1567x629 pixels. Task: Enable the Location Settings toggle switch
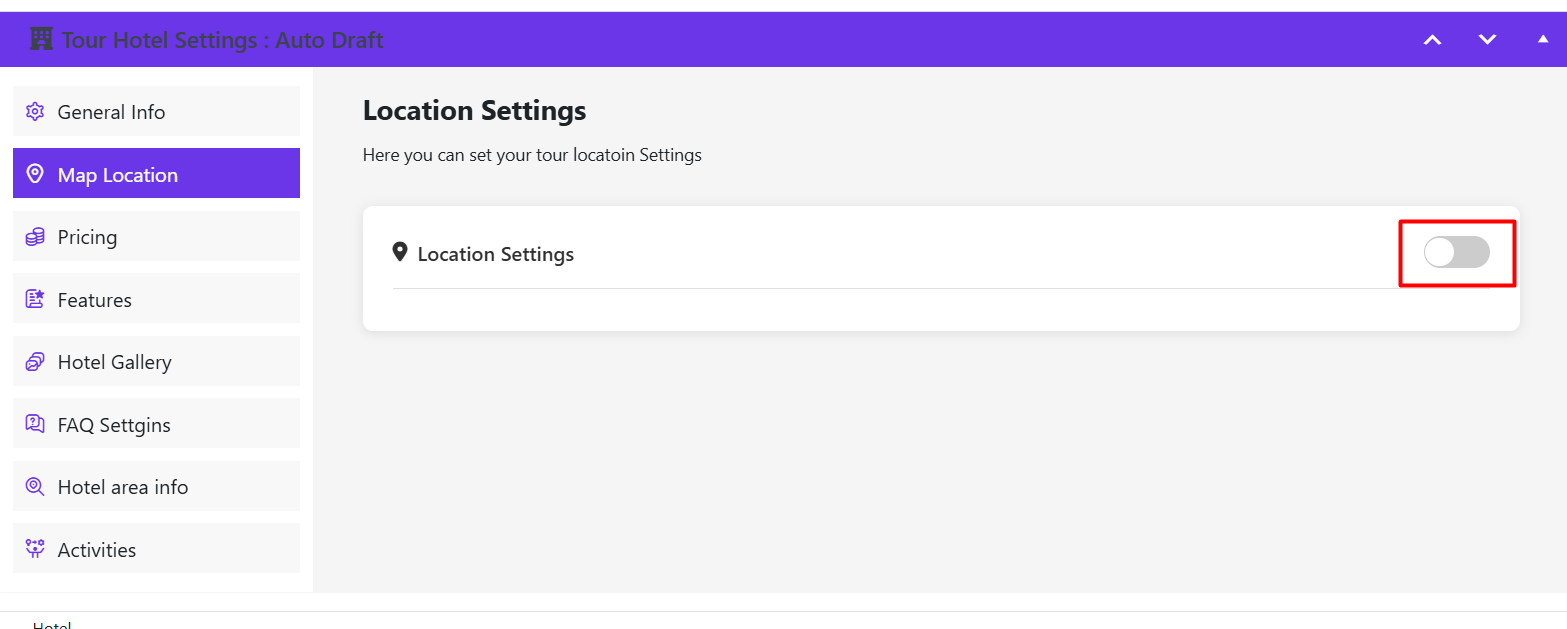[1456, 253]
